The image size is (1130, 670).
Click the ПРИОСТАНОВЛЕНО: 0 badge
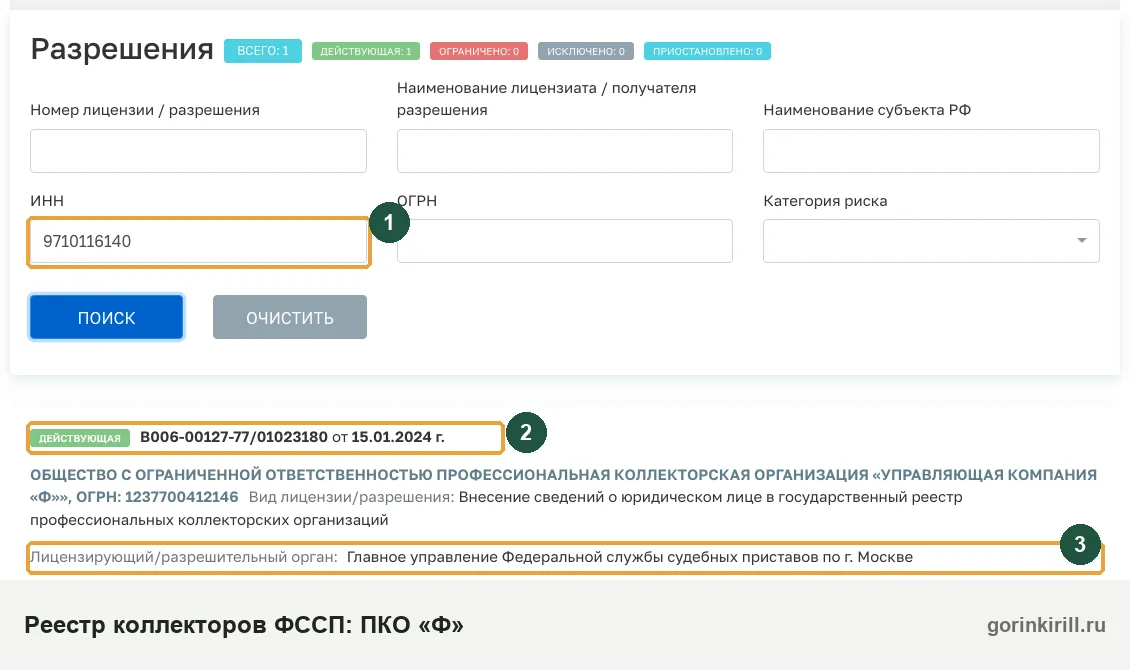coord(707,51)
